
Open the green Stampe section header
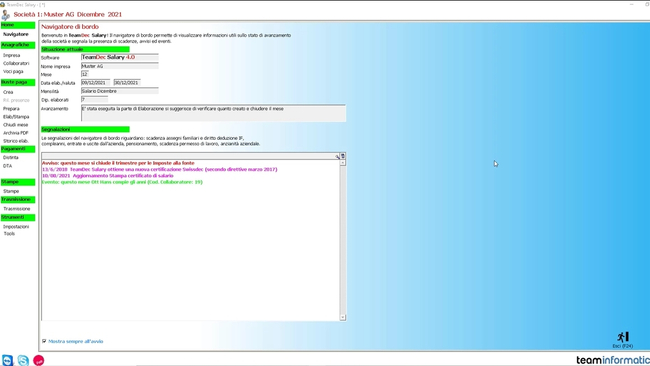pos(18,182)
